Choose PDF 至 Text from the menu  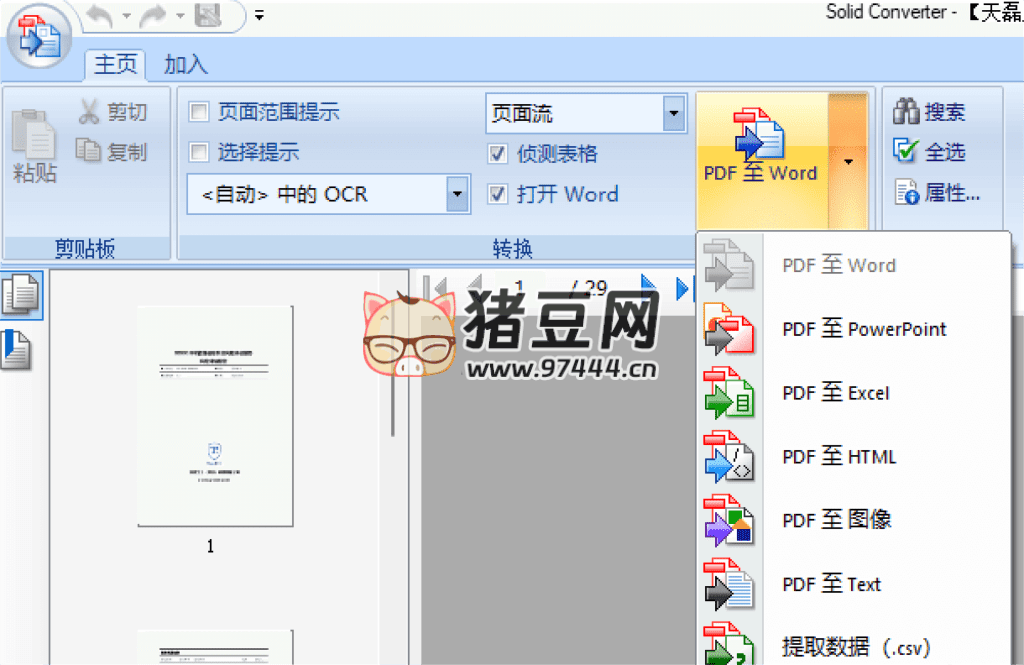(x=831, y=584)
